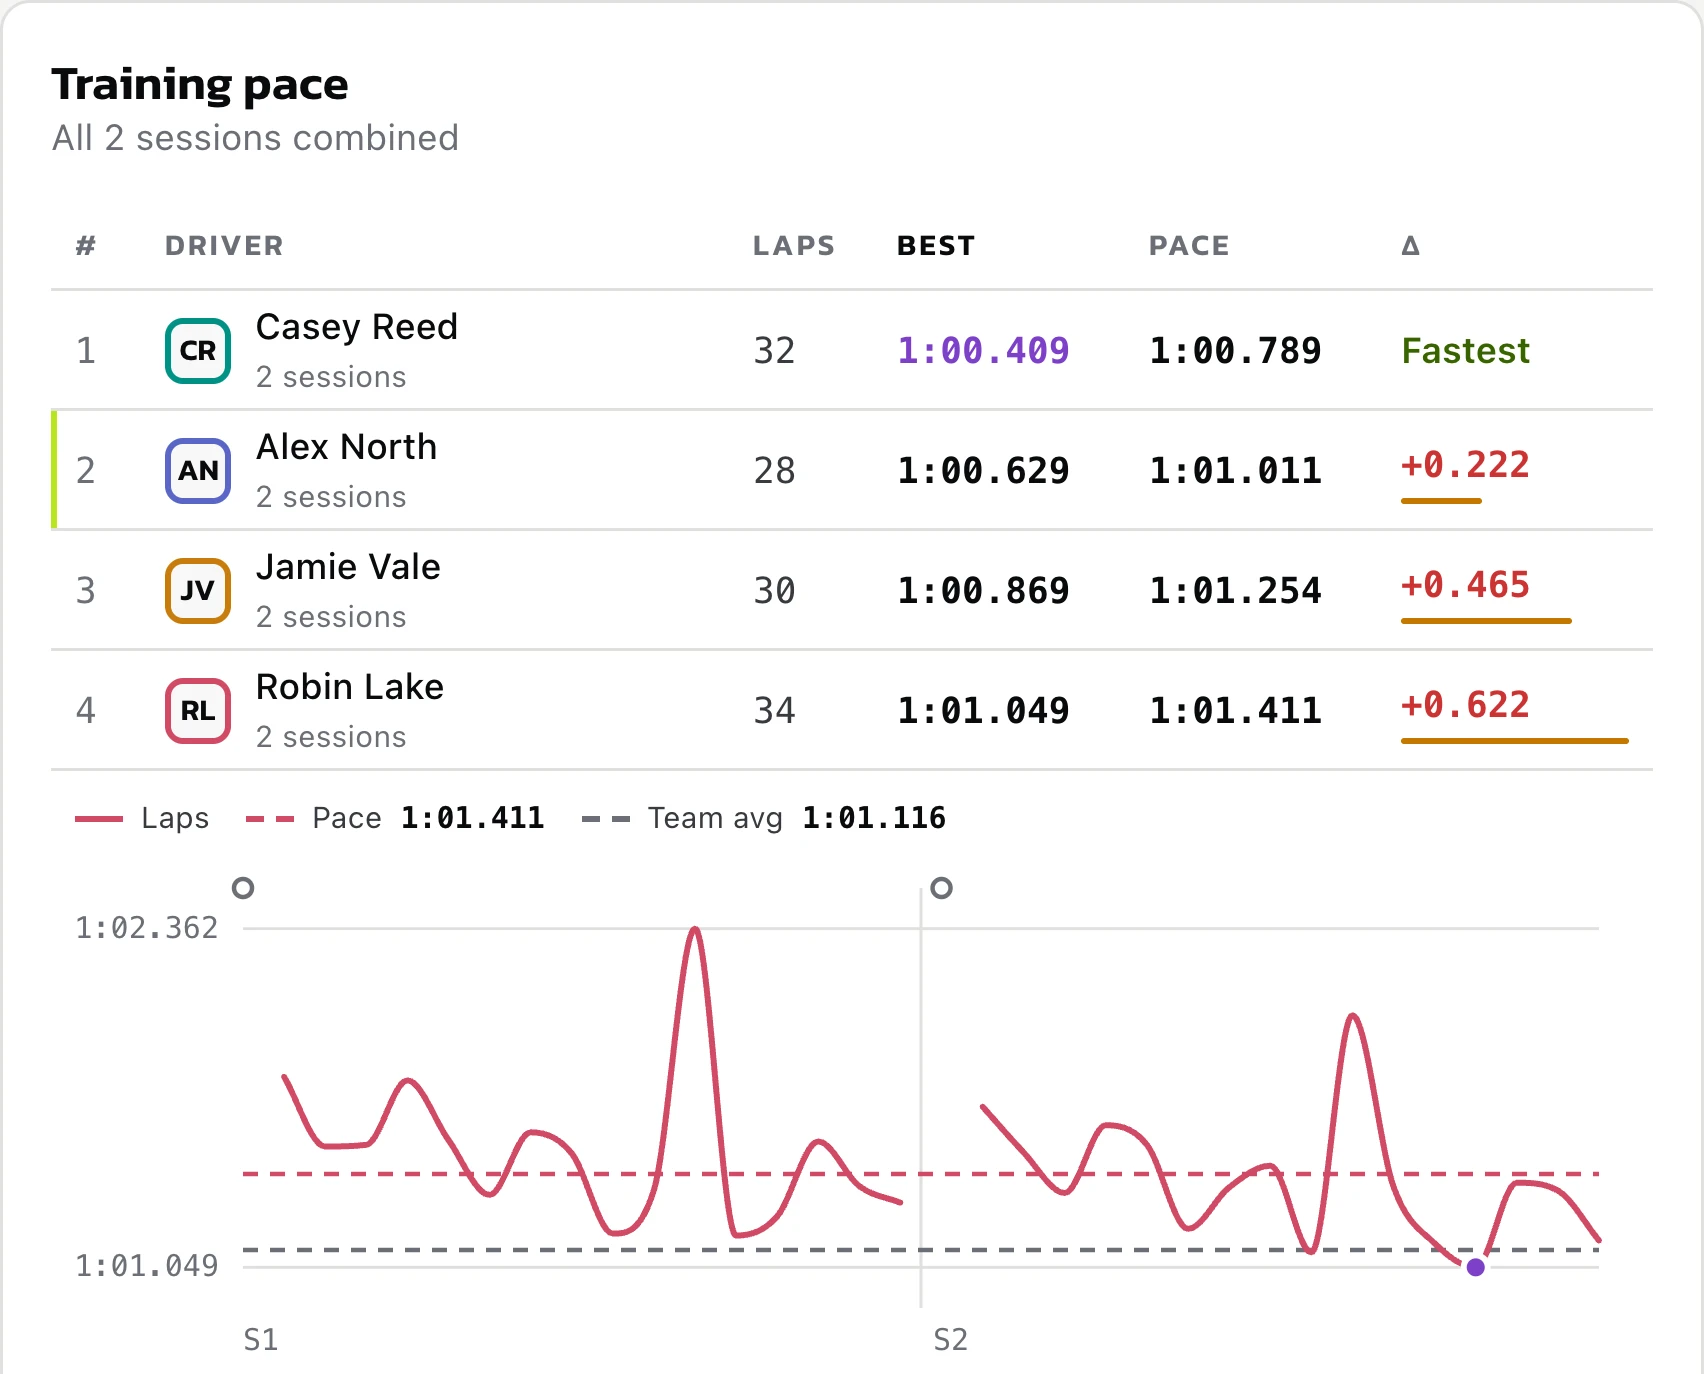Sort the table by the PACE column
Screen dimensions: 1704x1374
[x=1189, y=246]
